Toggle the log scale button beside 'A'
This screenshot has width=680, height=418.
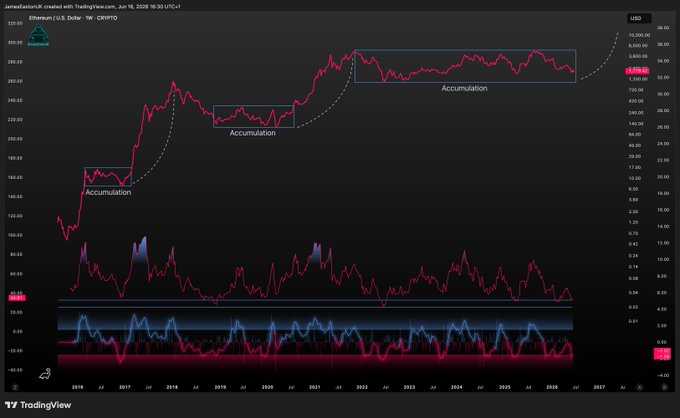(x=665, y=387)
